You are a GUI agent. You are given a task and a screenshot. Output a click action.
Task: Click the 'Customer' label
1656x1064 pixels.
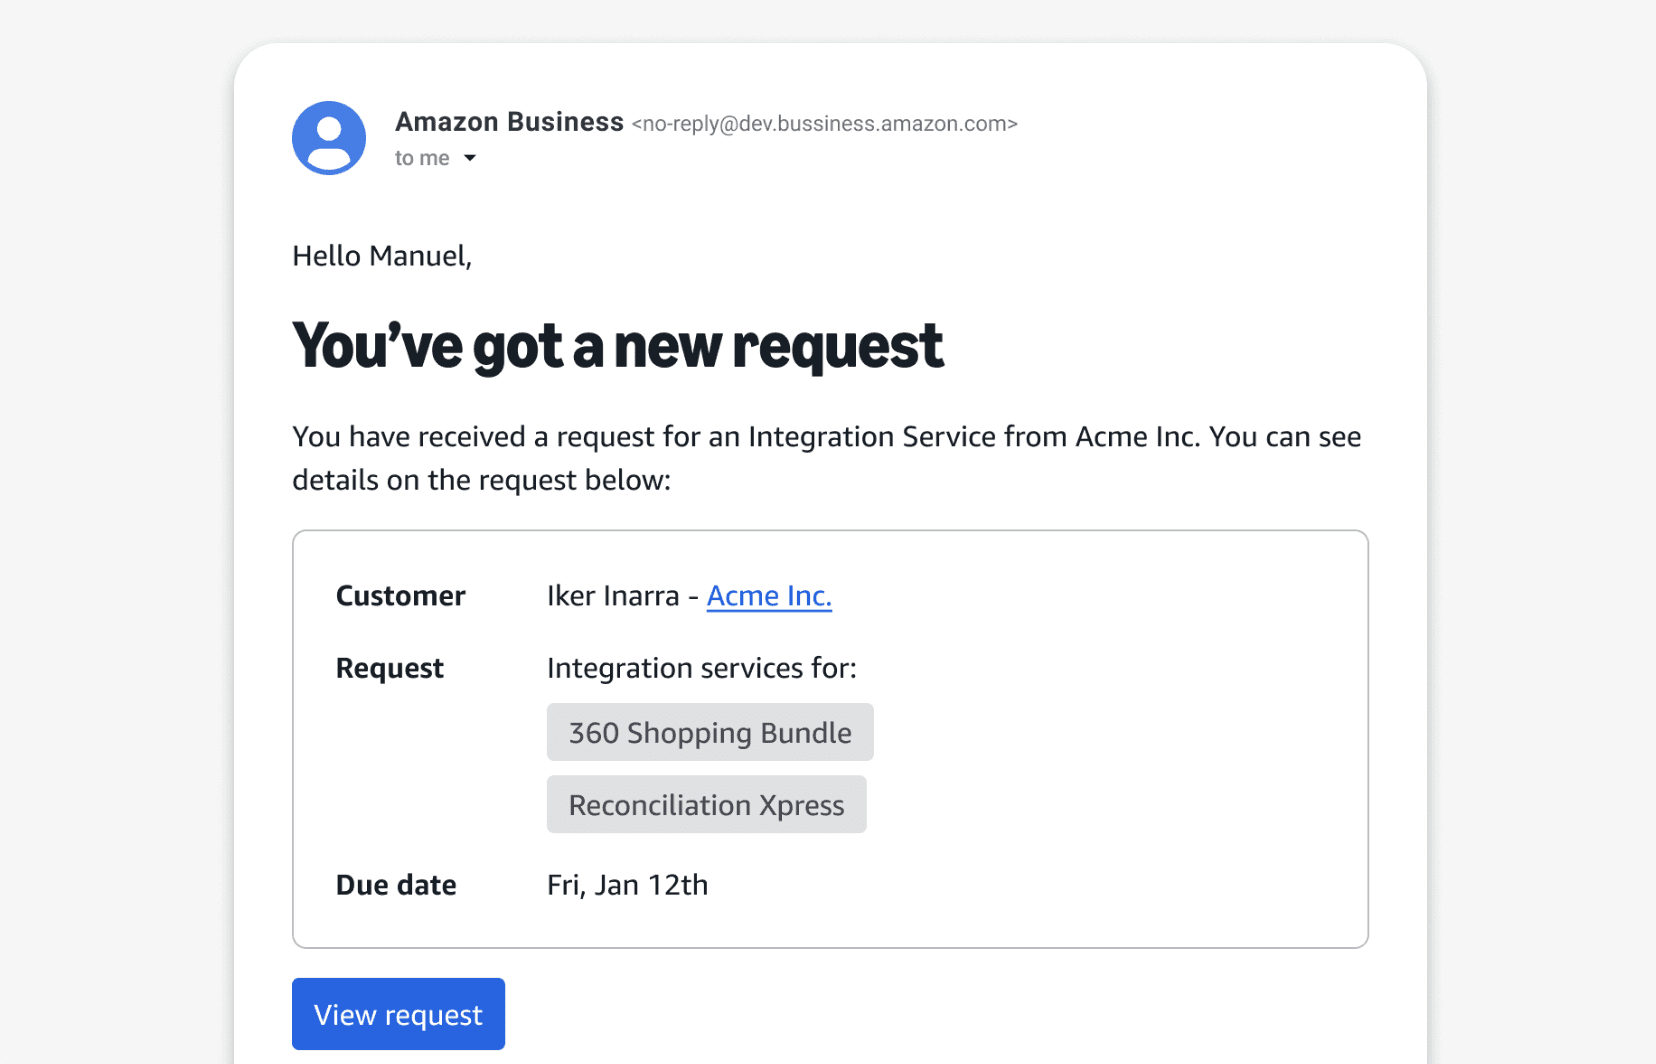point(400,596)
